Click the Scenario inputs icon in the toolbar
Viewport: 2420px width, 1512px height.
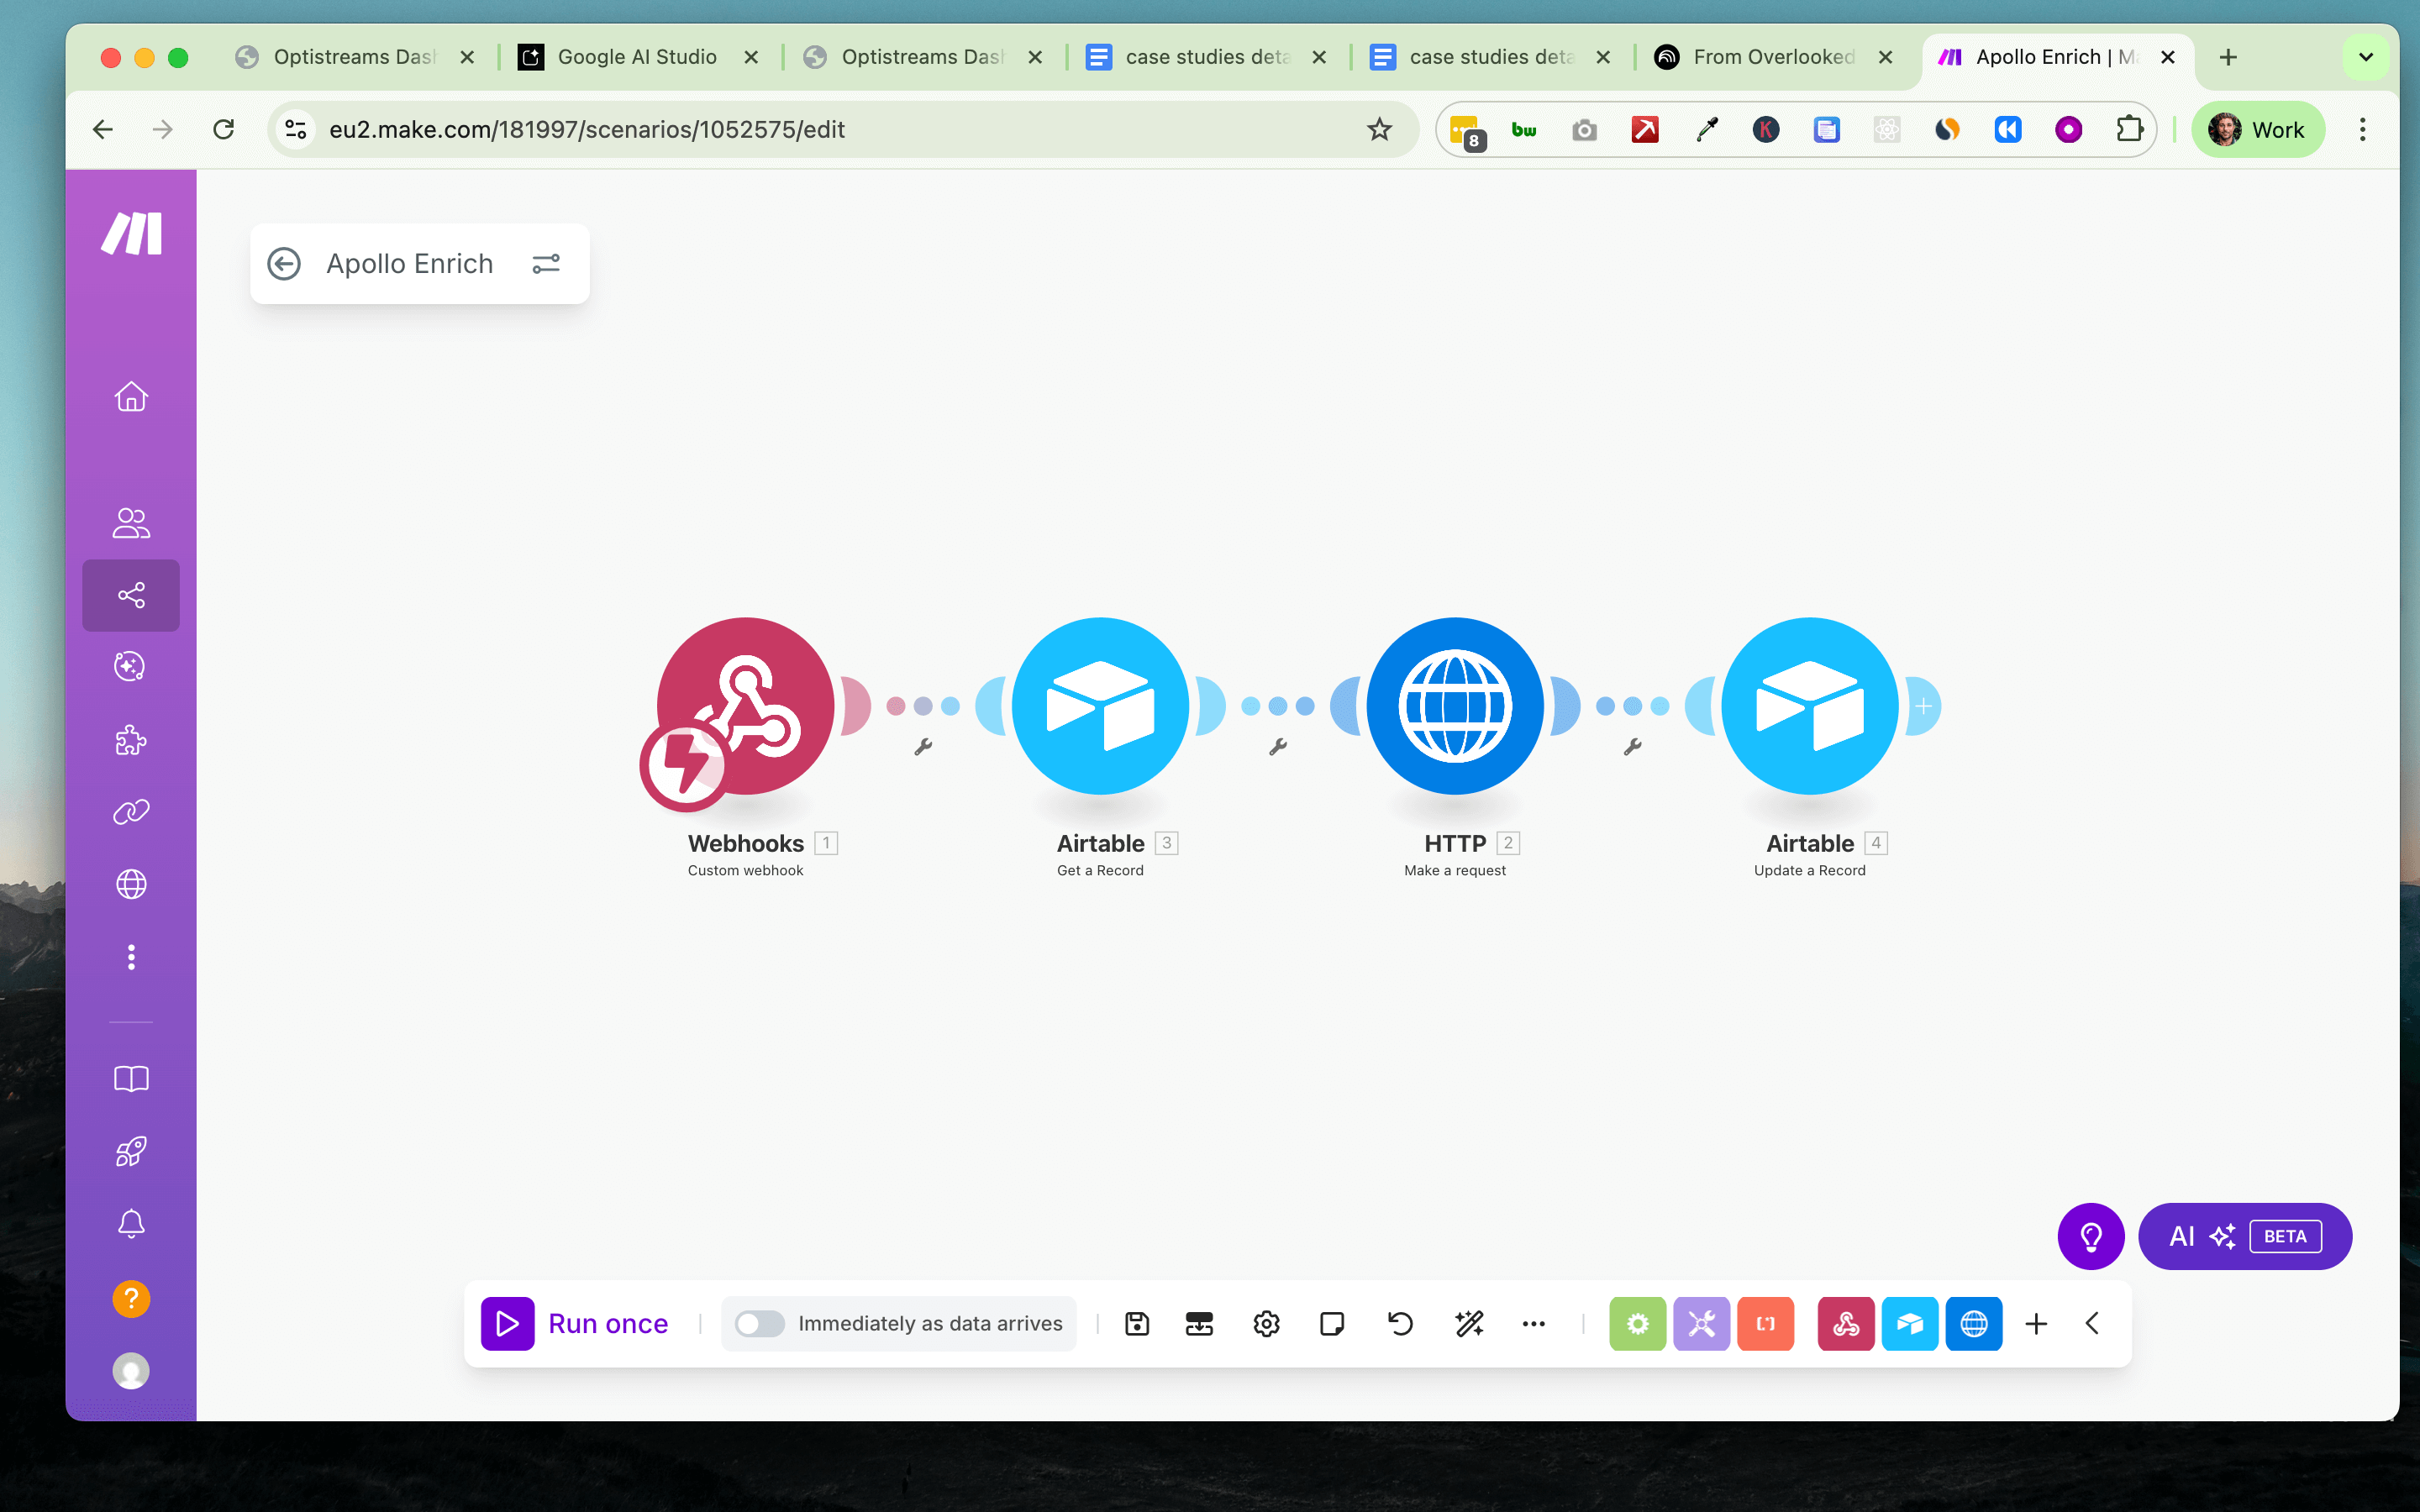pyautogui.click(x=1199, y=1324)
